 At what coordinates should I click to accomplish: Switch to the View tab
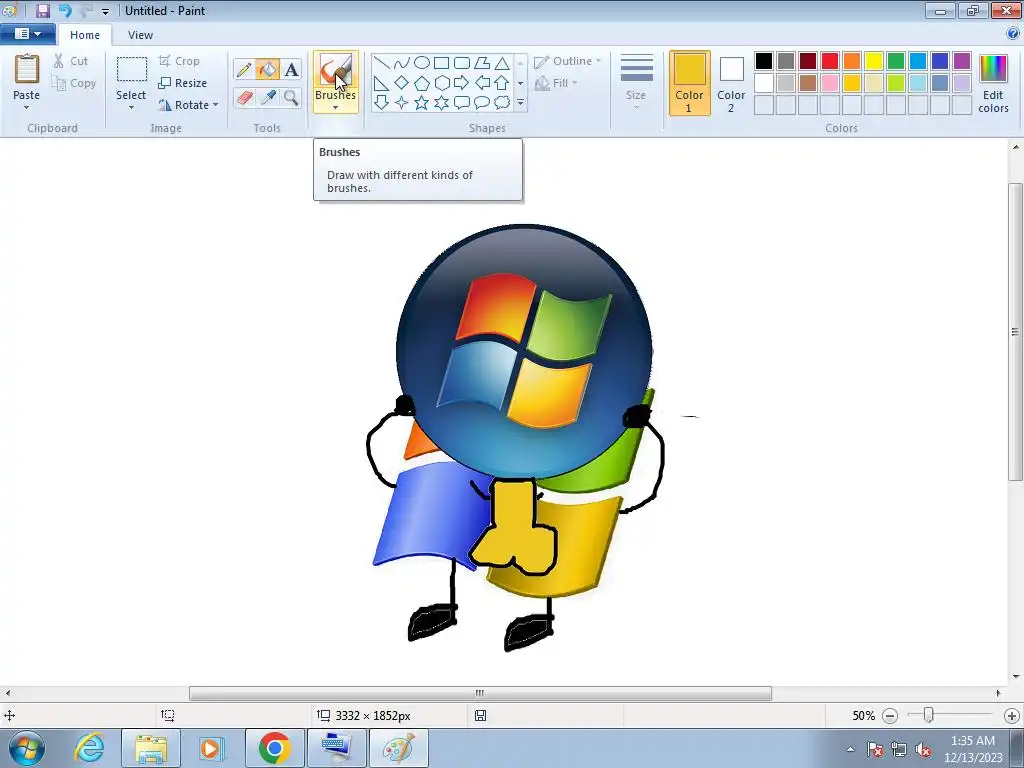[x=140, y=35]
